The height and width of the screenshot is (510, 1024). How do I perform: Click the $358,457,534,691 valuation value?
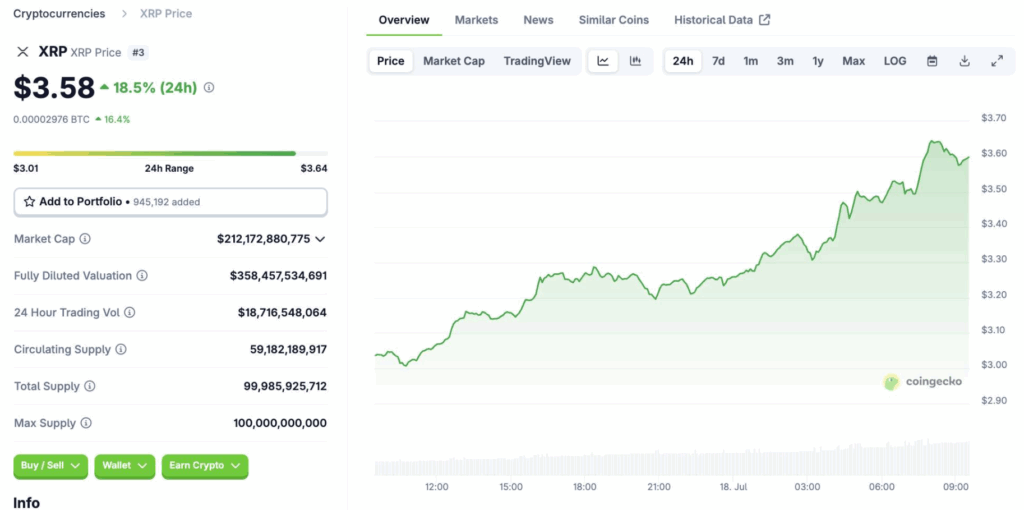point(278,276)
